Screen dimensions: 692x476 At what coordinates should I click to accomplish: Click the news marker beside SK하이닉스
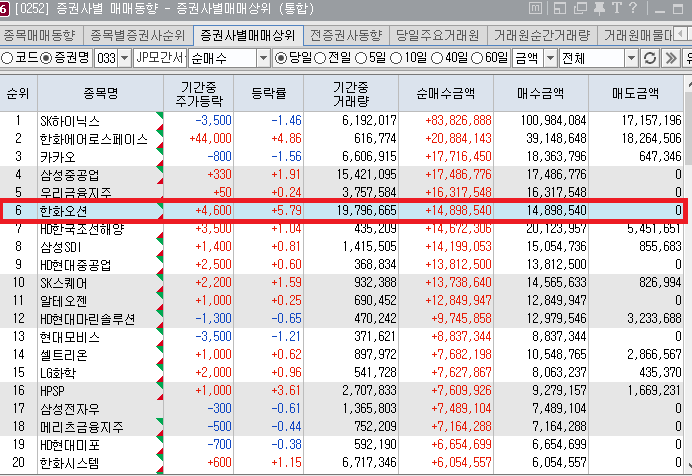tap(160, 120)
